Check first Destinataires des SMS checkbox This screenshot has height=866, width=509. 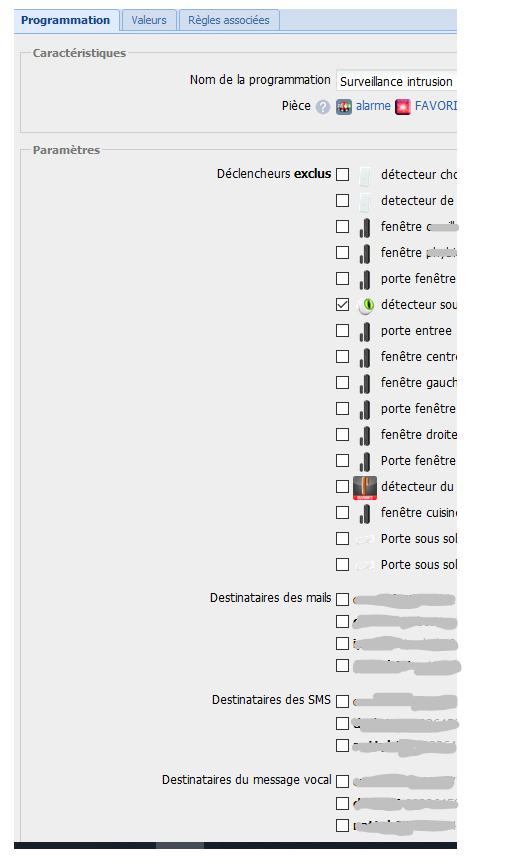342,701
